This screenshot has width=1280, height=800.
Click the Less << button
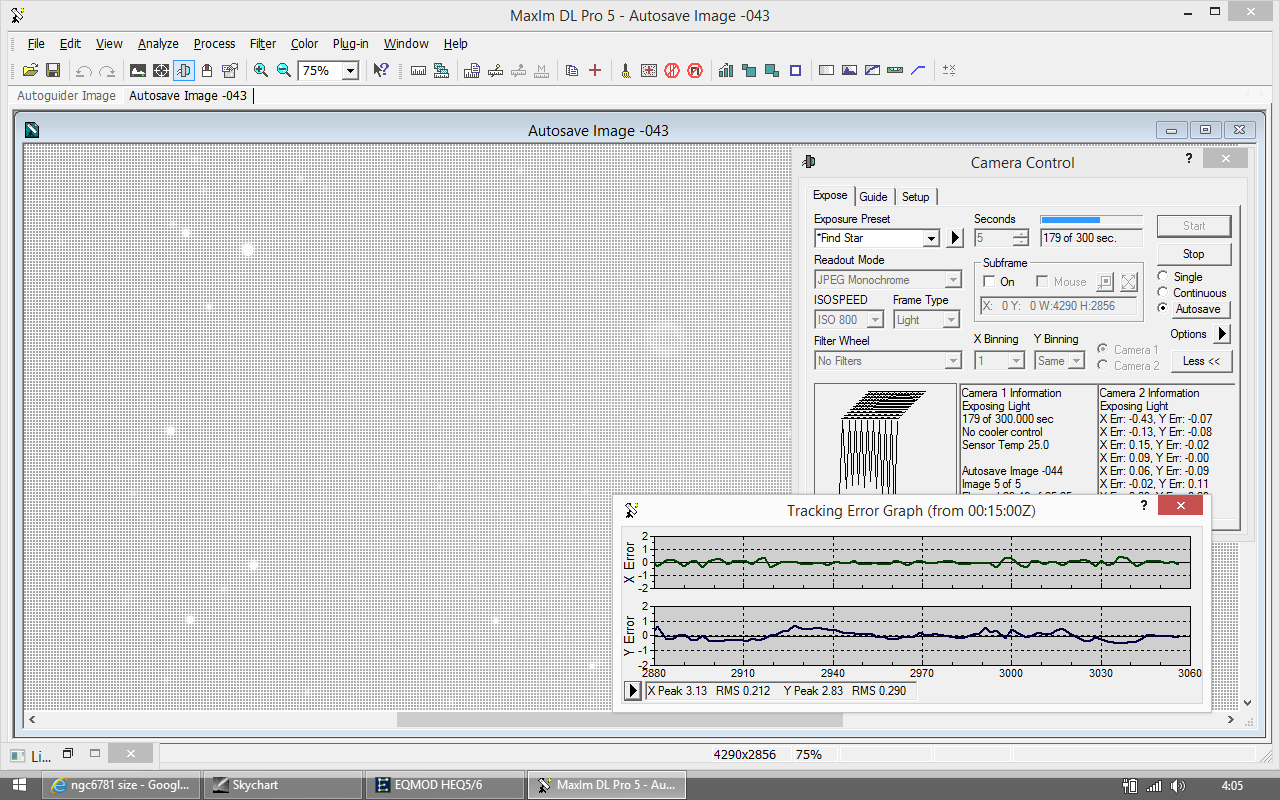[1201, 361]
